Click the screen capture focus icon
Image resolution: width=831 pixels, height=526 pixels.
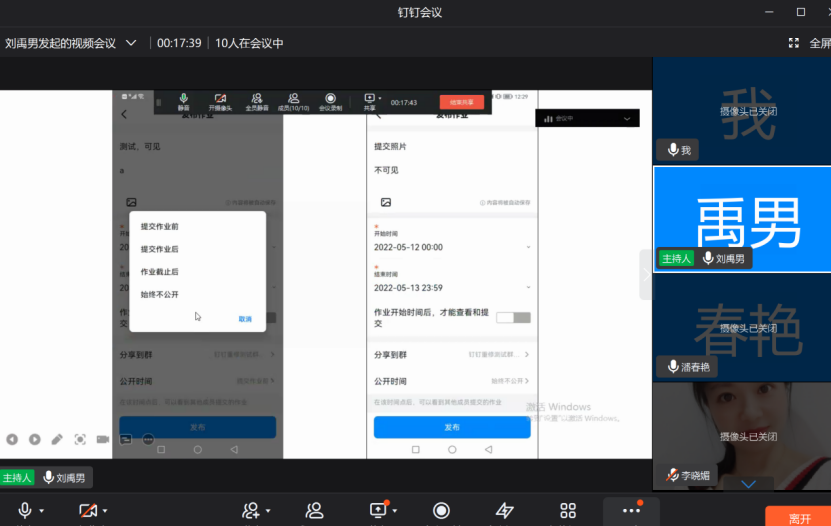(x=80, y=439)
